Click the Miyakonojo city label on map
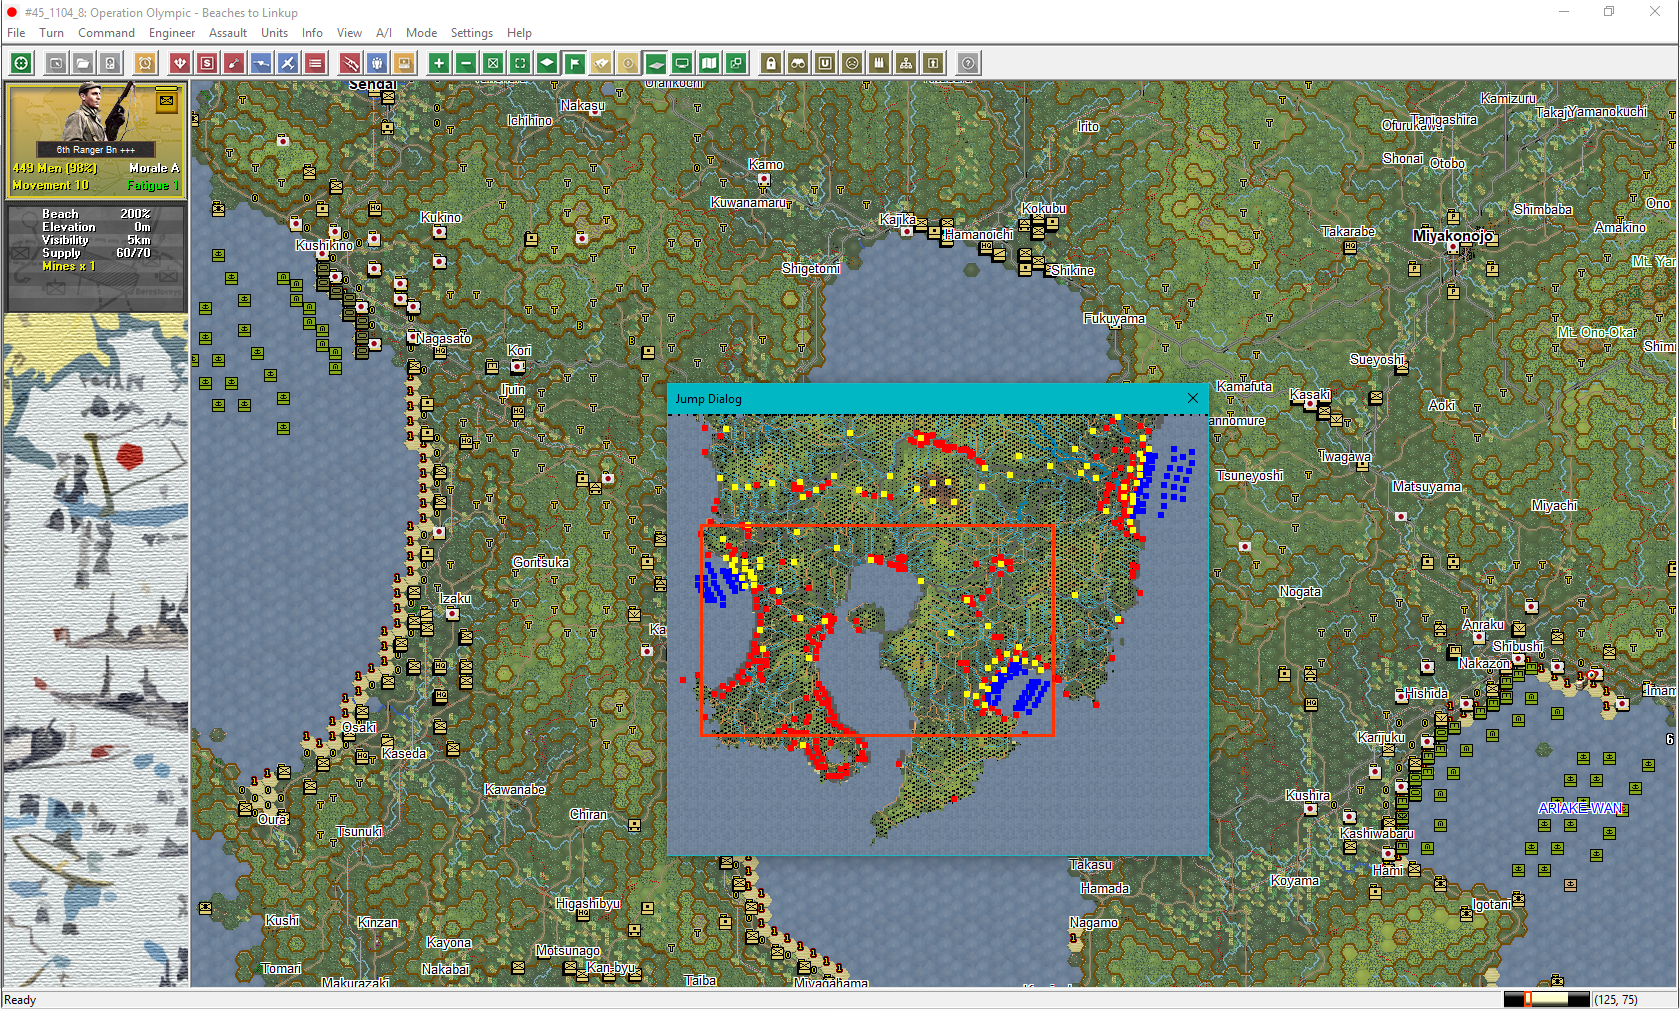 tap(1453, 236)
